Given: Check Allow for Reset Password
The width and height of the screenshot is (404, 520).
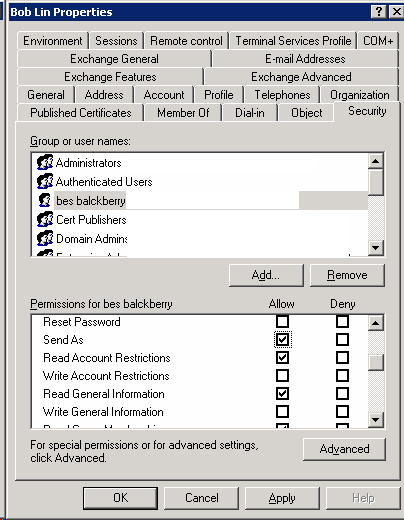Looking at the screenshot, I should 282,322.
